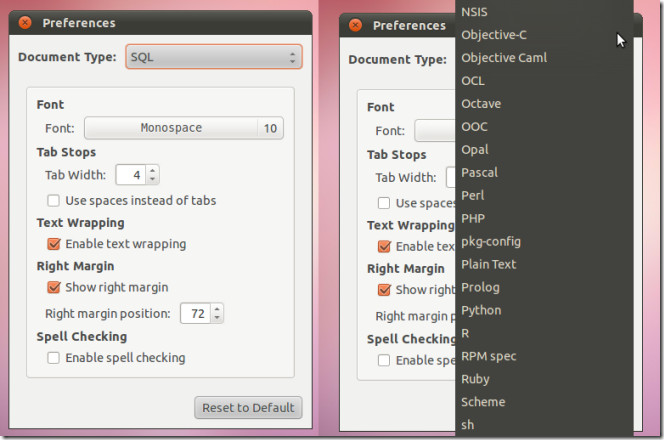This screenshot has width=664, height=440.
Task: Select Plain Text from the list
Action: point(544,264)
